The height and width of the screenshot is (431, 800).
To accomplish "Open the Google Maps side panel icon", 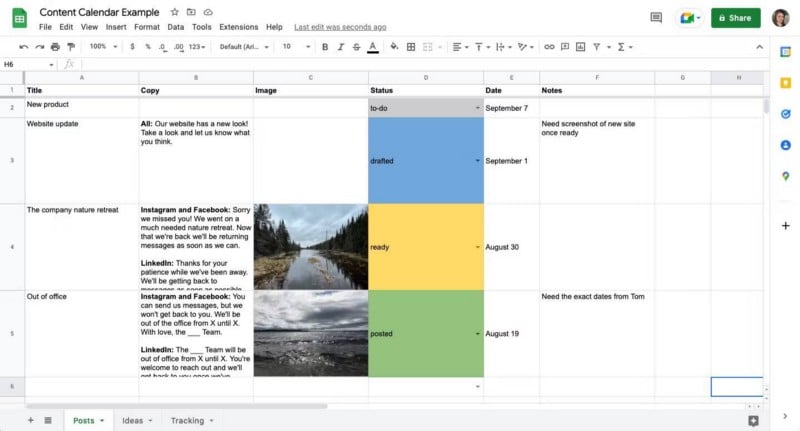I will point(785,176).
